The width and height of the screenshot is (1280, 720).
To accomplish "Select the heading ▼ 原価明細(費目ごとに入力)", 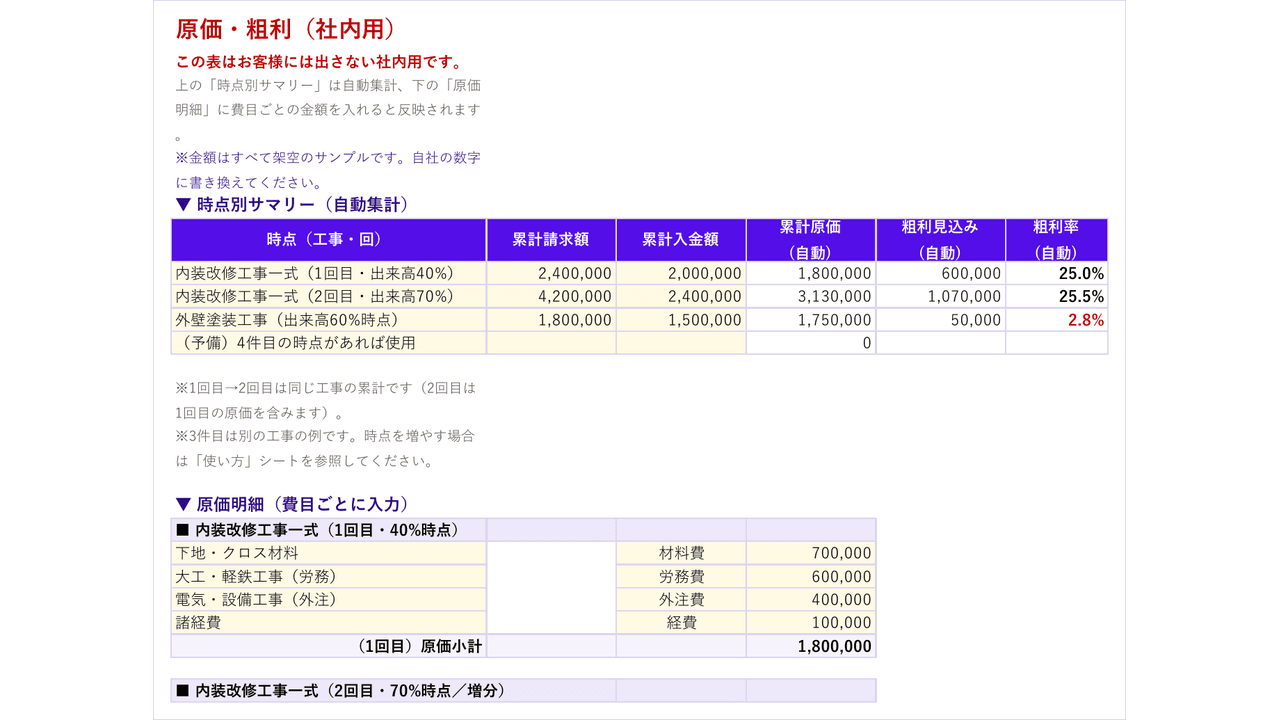I will pyautogui.click(x=292, y=504).
